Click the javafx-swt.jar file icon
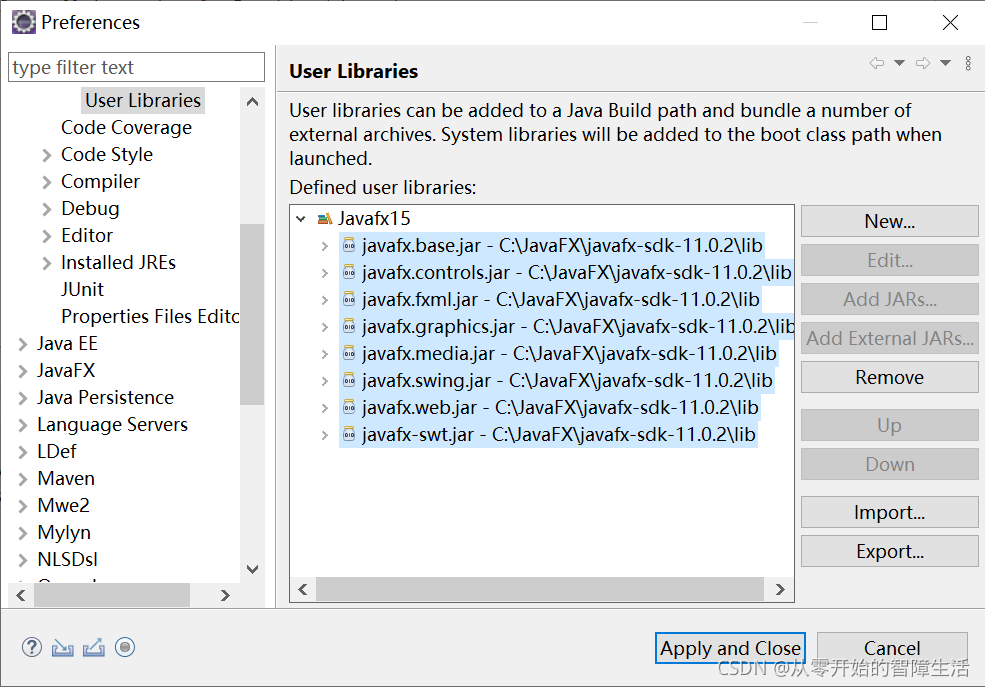This screenshot has width=985, height=687. 349,435
